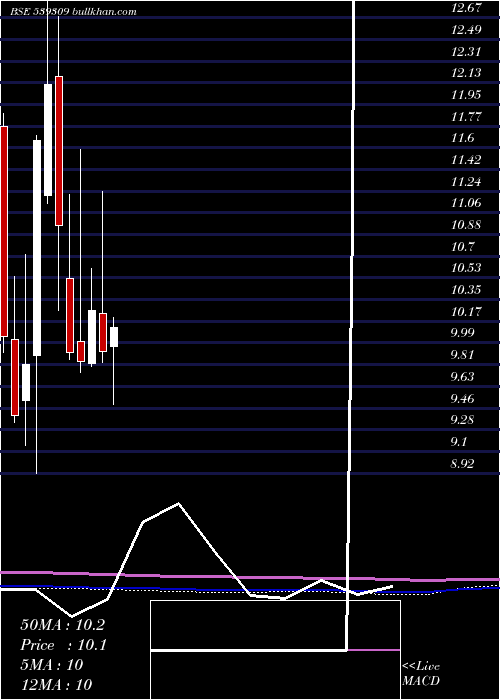Image resolution: width=500 pixels, height=700 pixels.
Task: Click the 11.95 price axis label
Action: pyautogui.click(x=466, y=95)
